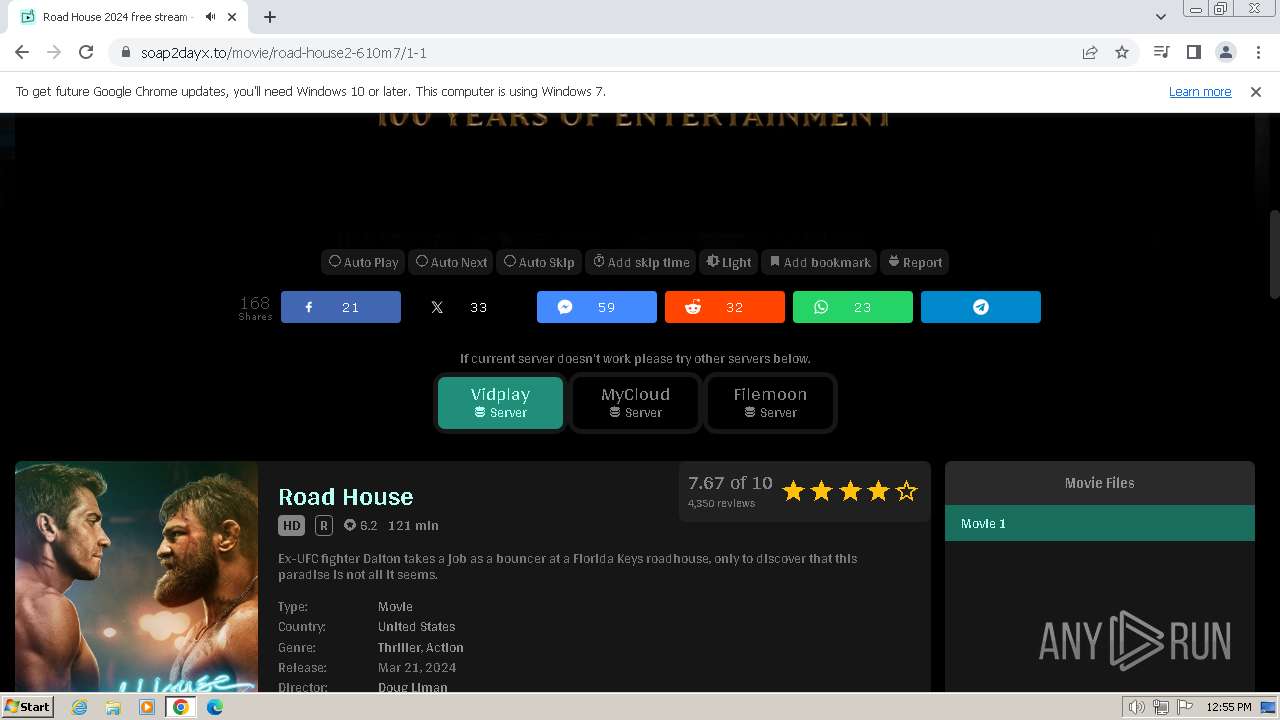This screenshot has height=720, width=1280.
Task: Click the HD quality badge
Action: click(291, 525)
